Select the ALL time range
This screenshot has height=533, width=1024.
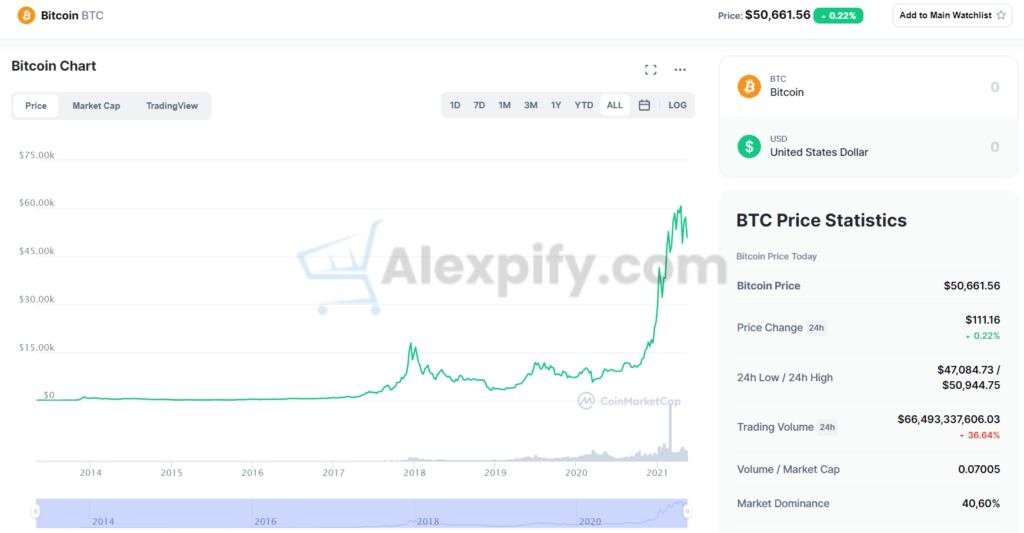[x=614, y=105]
